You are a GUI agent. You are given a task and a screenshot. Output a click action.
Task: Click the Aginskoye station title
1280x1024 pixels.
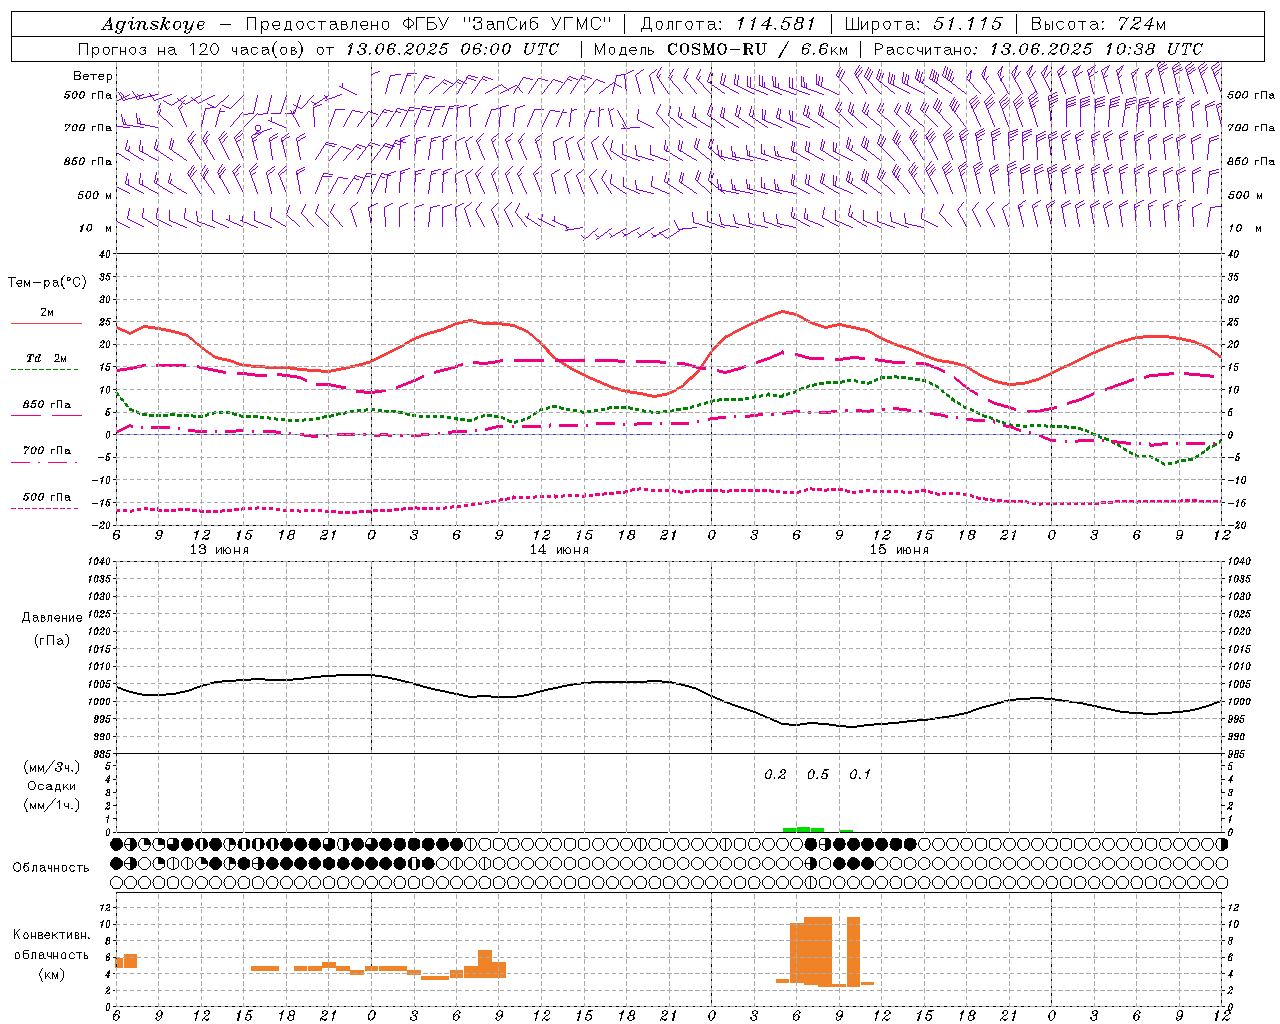pyautogui.click(x=153, y=24)
